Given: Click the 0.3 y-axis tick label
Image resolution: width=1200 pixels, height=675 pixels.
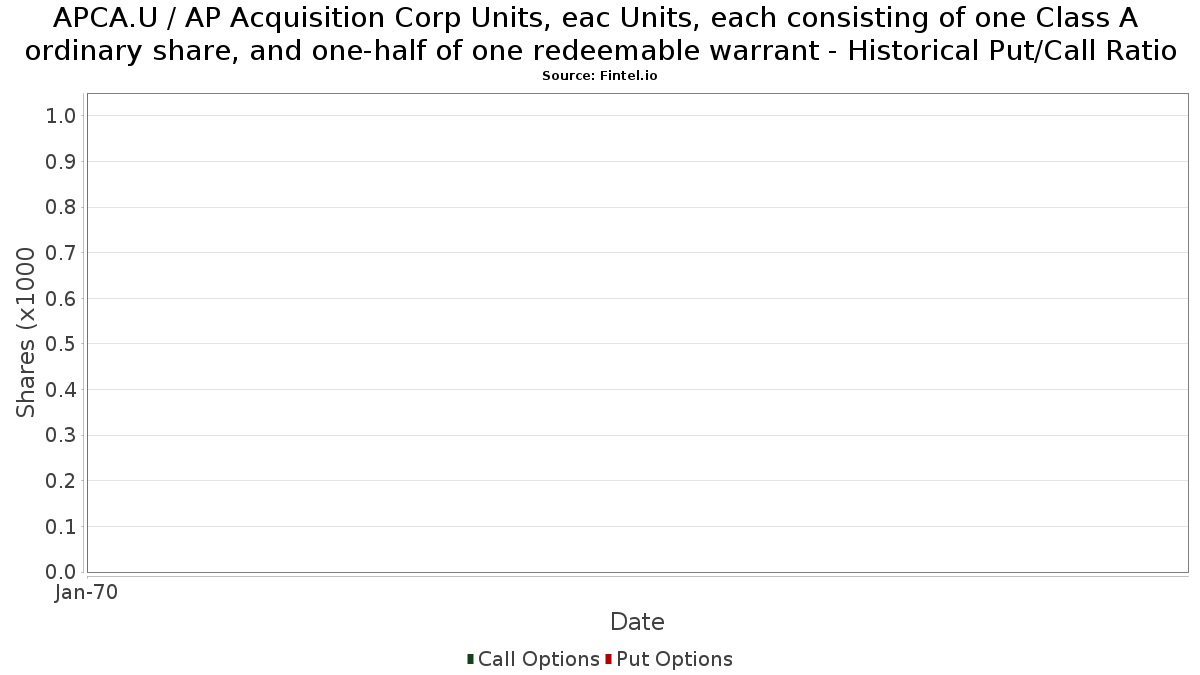Looking at the screenshot, I should [61, 435].
